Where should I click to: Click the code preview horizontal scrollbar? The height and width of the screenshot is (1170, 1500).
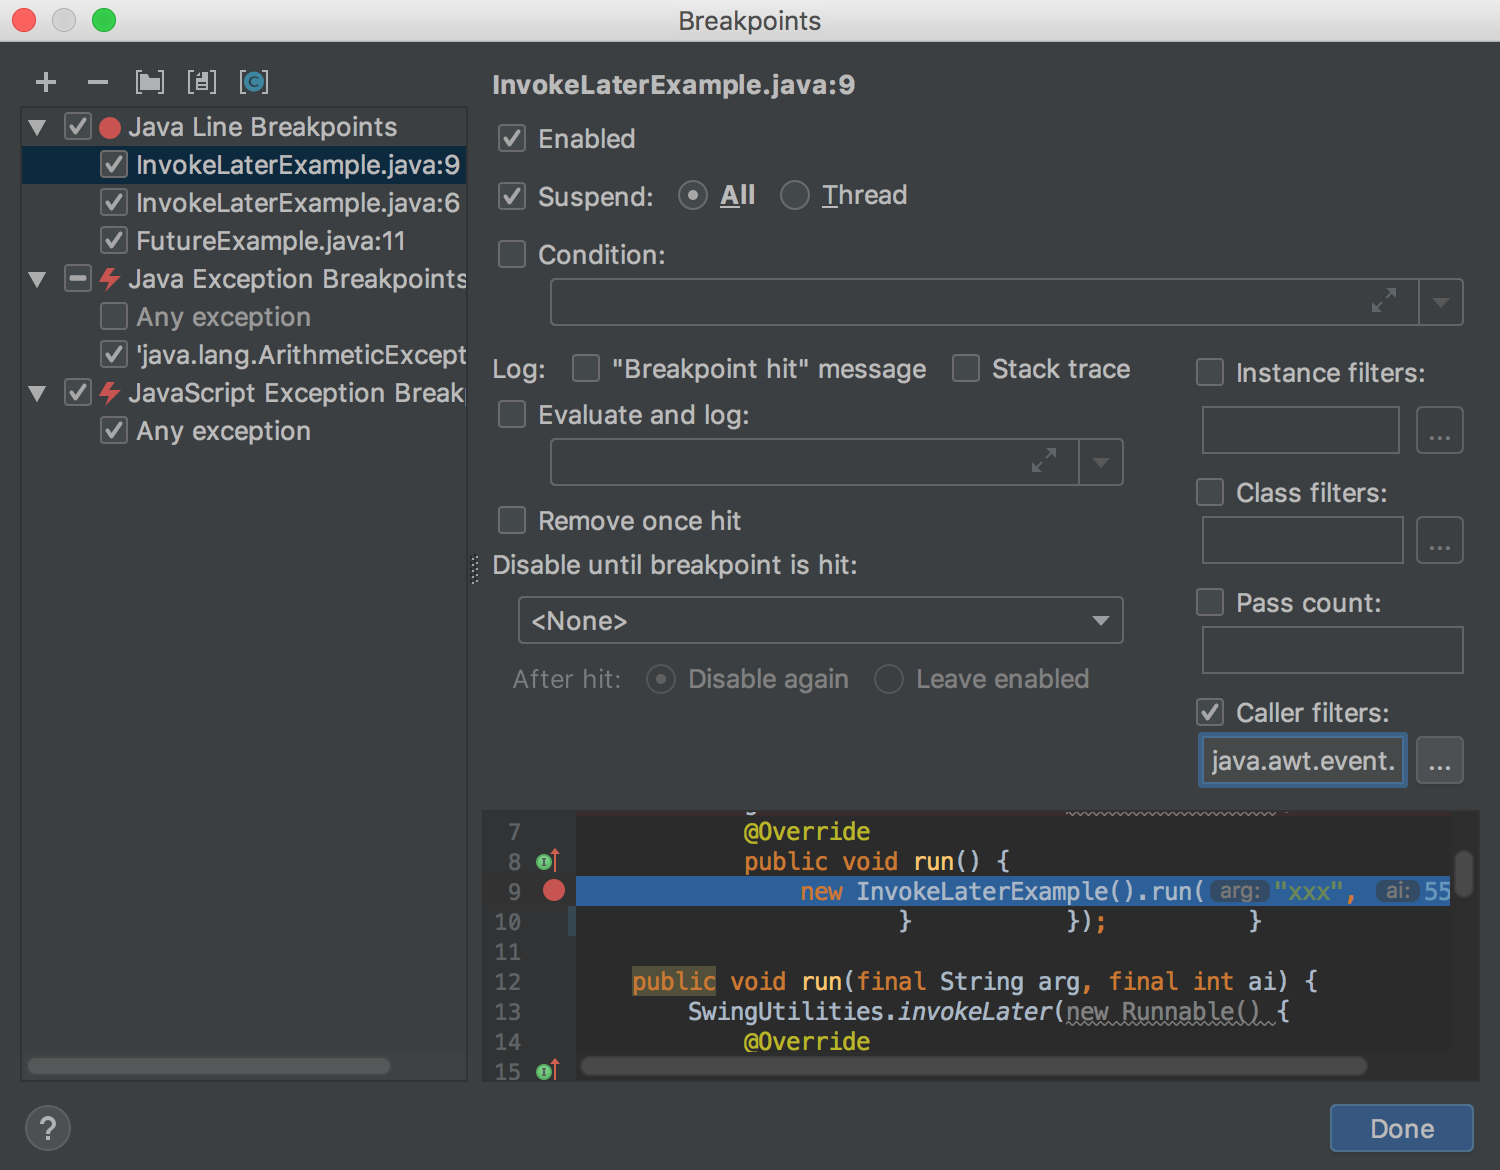click(974, 1066)
